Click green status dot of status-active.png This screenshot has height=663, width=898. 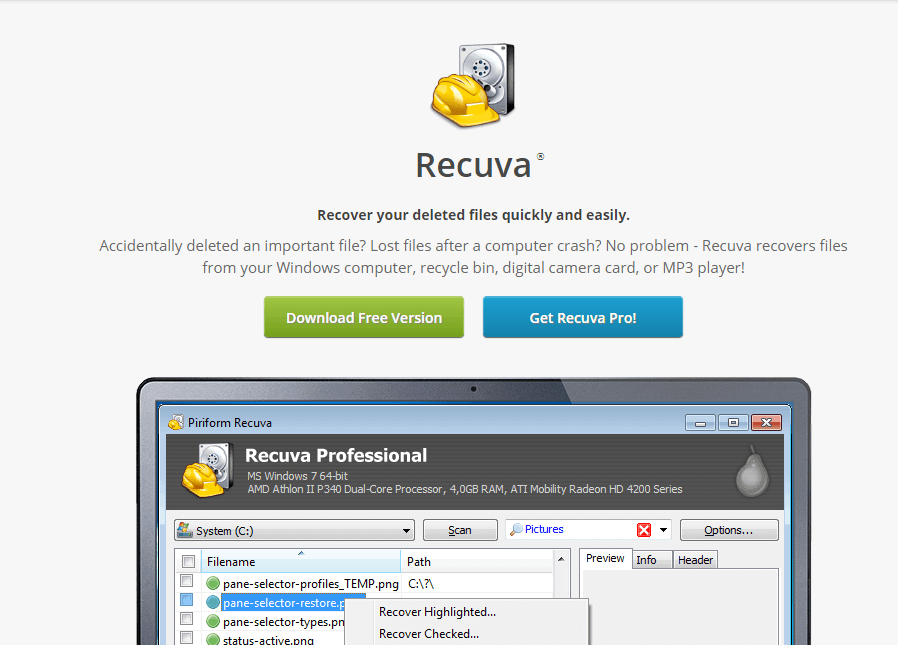213,639
